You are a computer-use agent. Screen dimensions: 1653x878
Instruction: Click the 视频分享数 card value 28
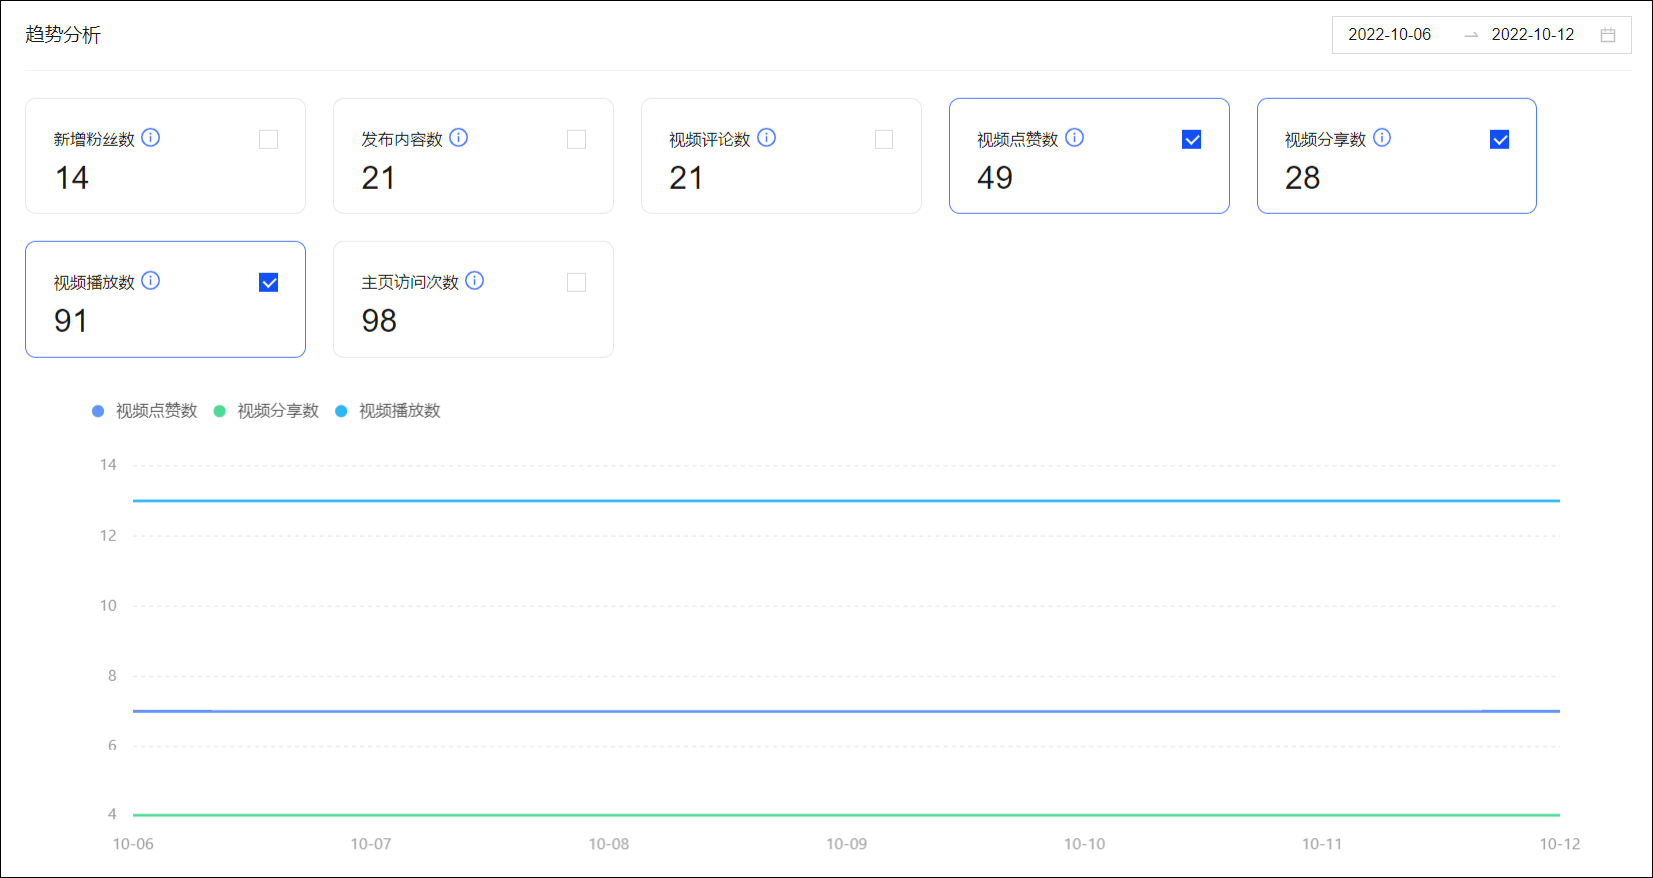(x=1302, y=178)
